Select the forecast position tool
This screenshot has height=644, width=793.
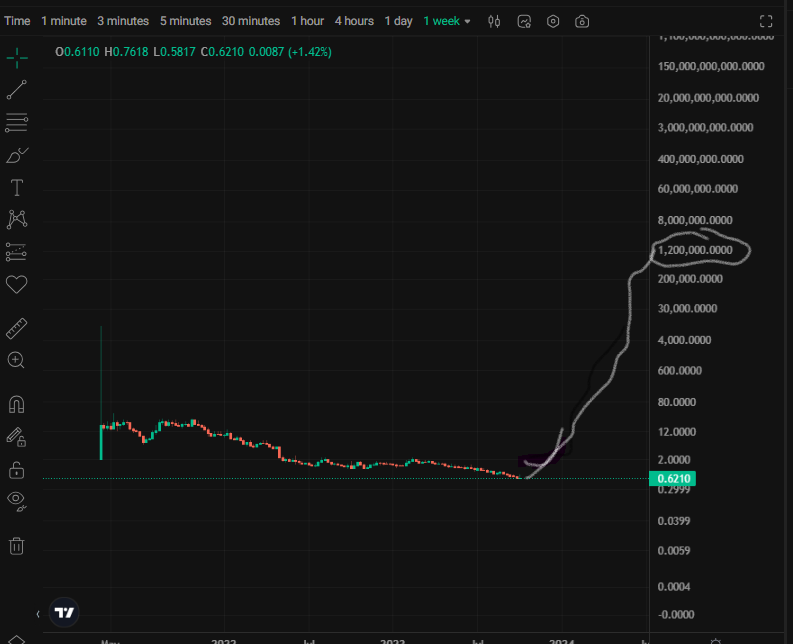[16, 252]
